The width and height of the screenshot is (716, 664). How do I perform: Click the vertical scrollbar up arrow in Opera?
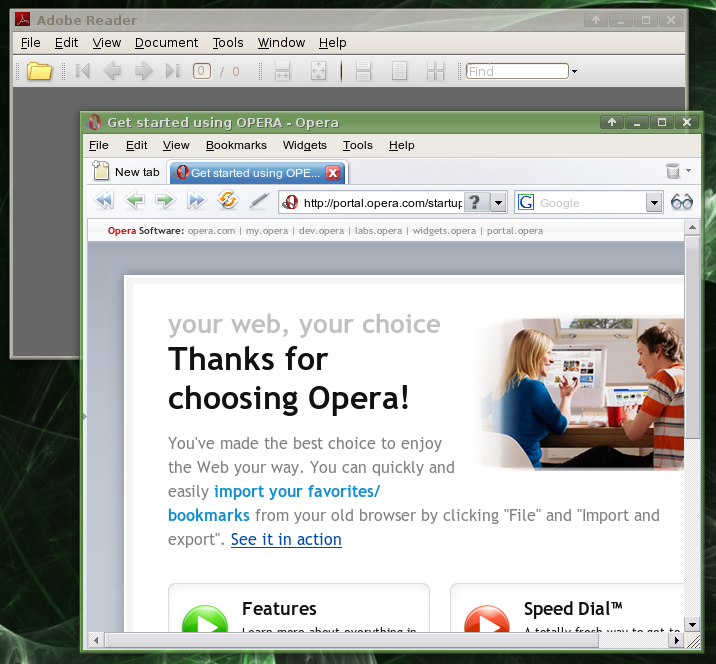tap(692, 227)
